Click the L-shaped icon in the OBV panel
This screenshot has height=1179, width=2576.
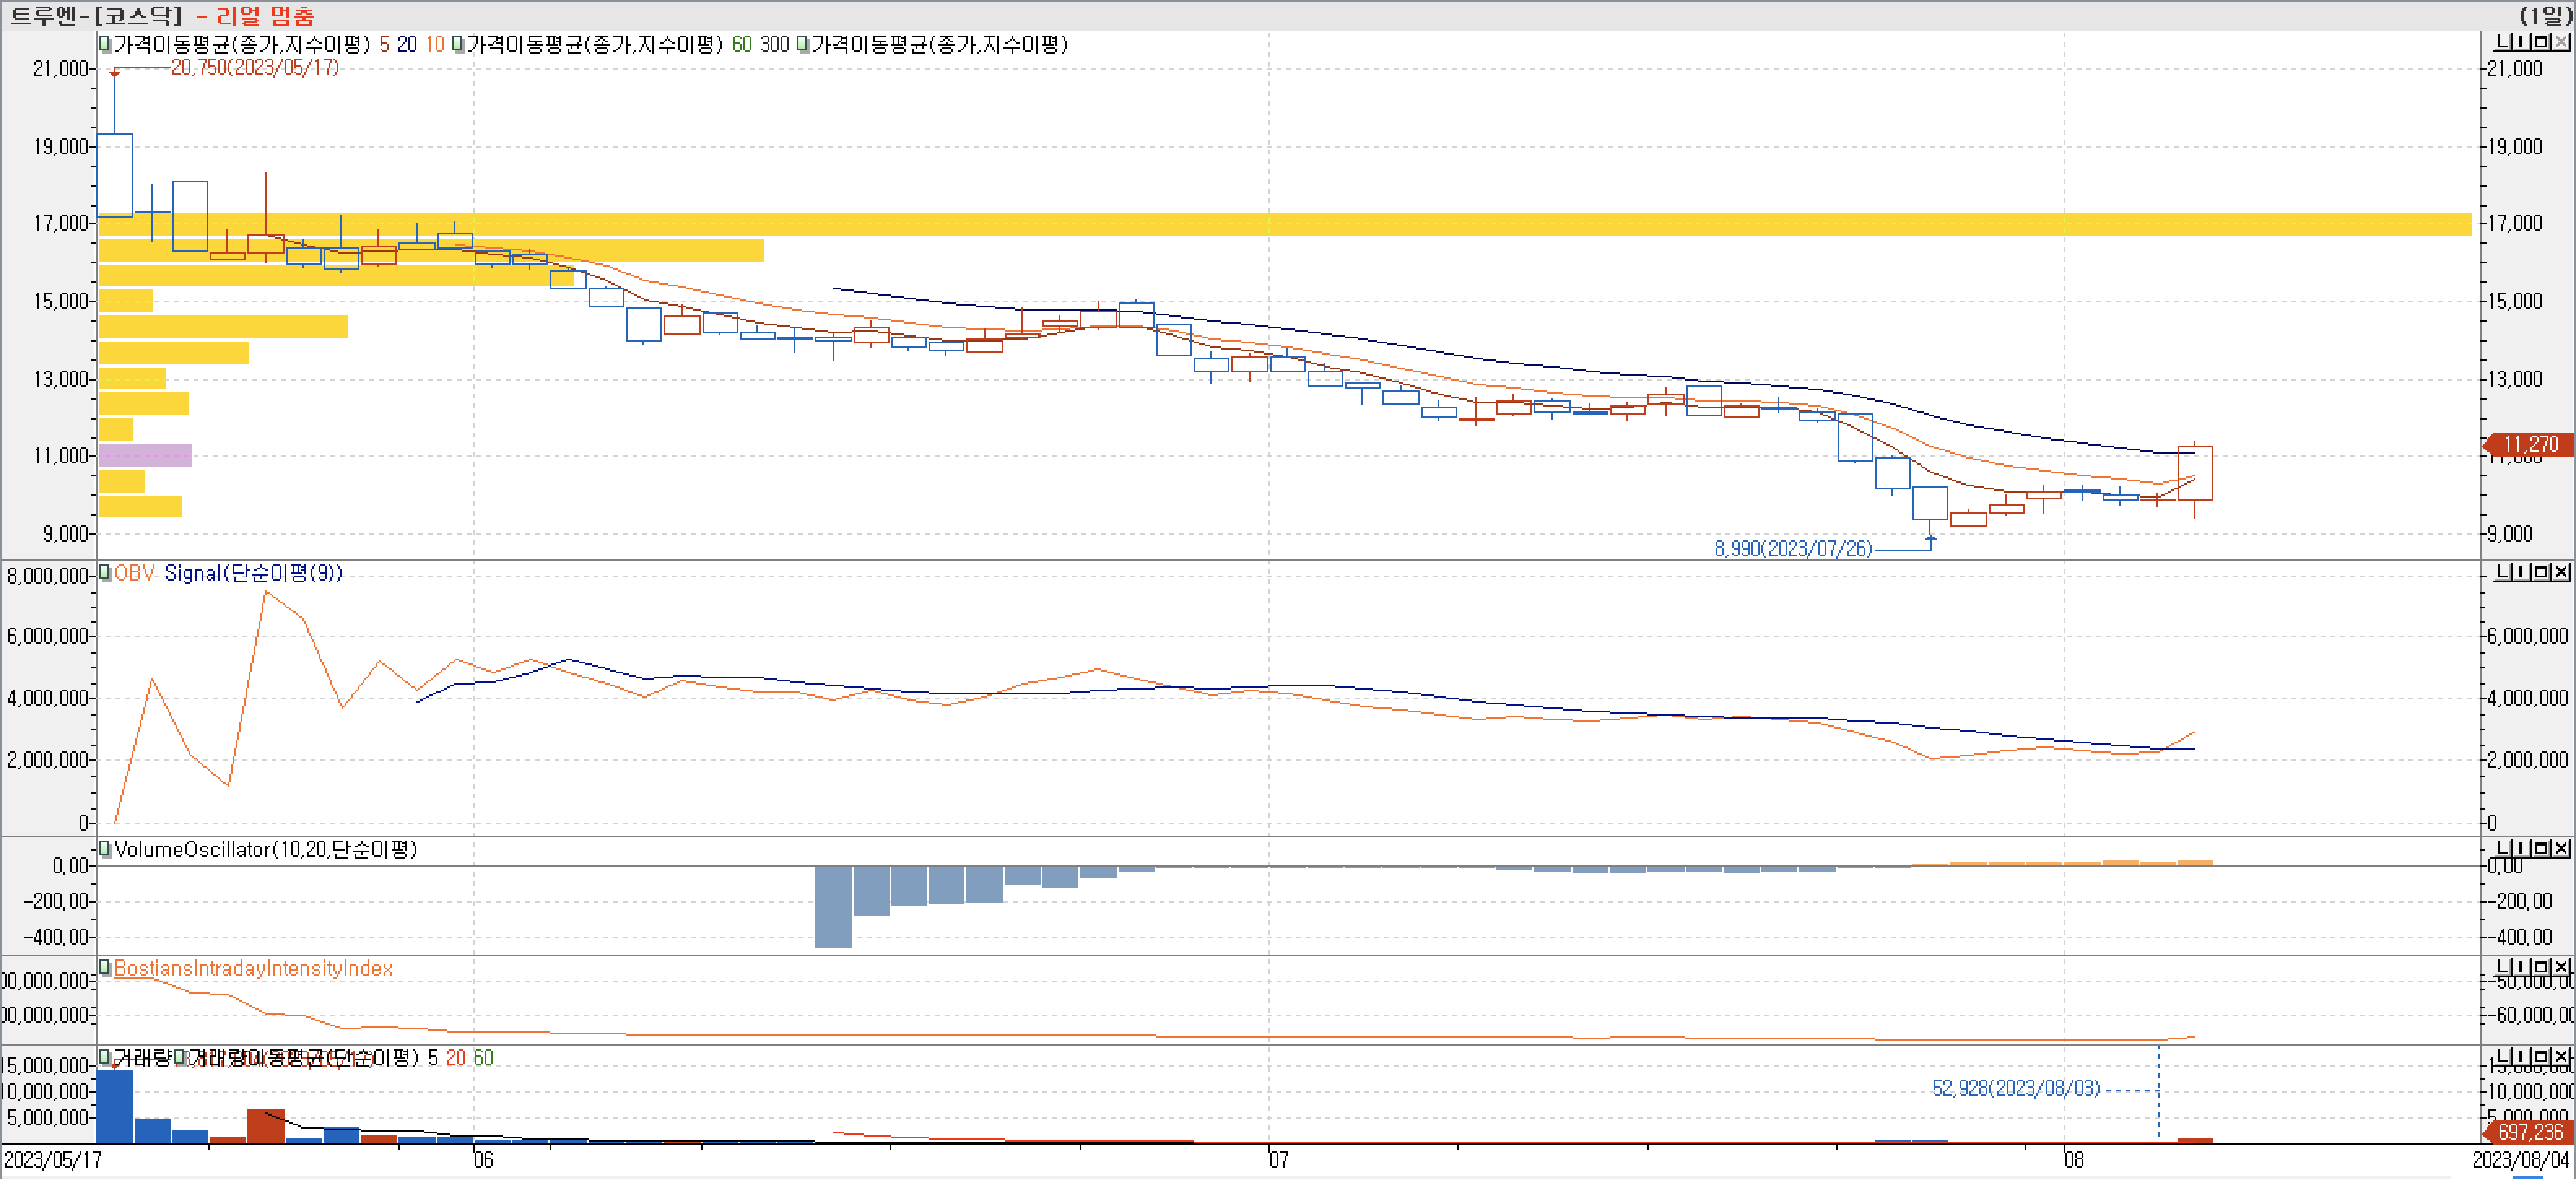pyautogui.click(x=2503, y=572)
